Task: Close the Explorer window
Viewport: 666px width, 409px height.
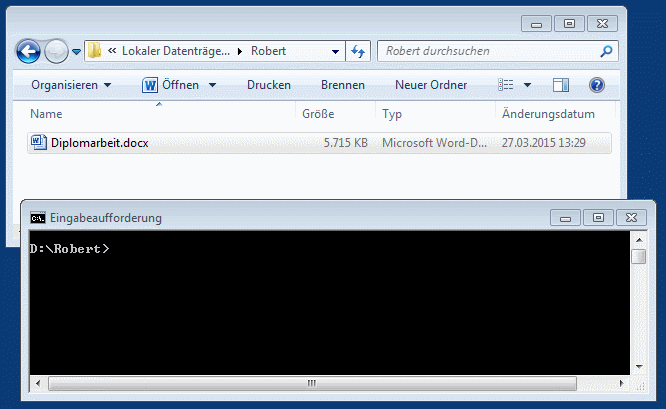Action: [602, 24]
